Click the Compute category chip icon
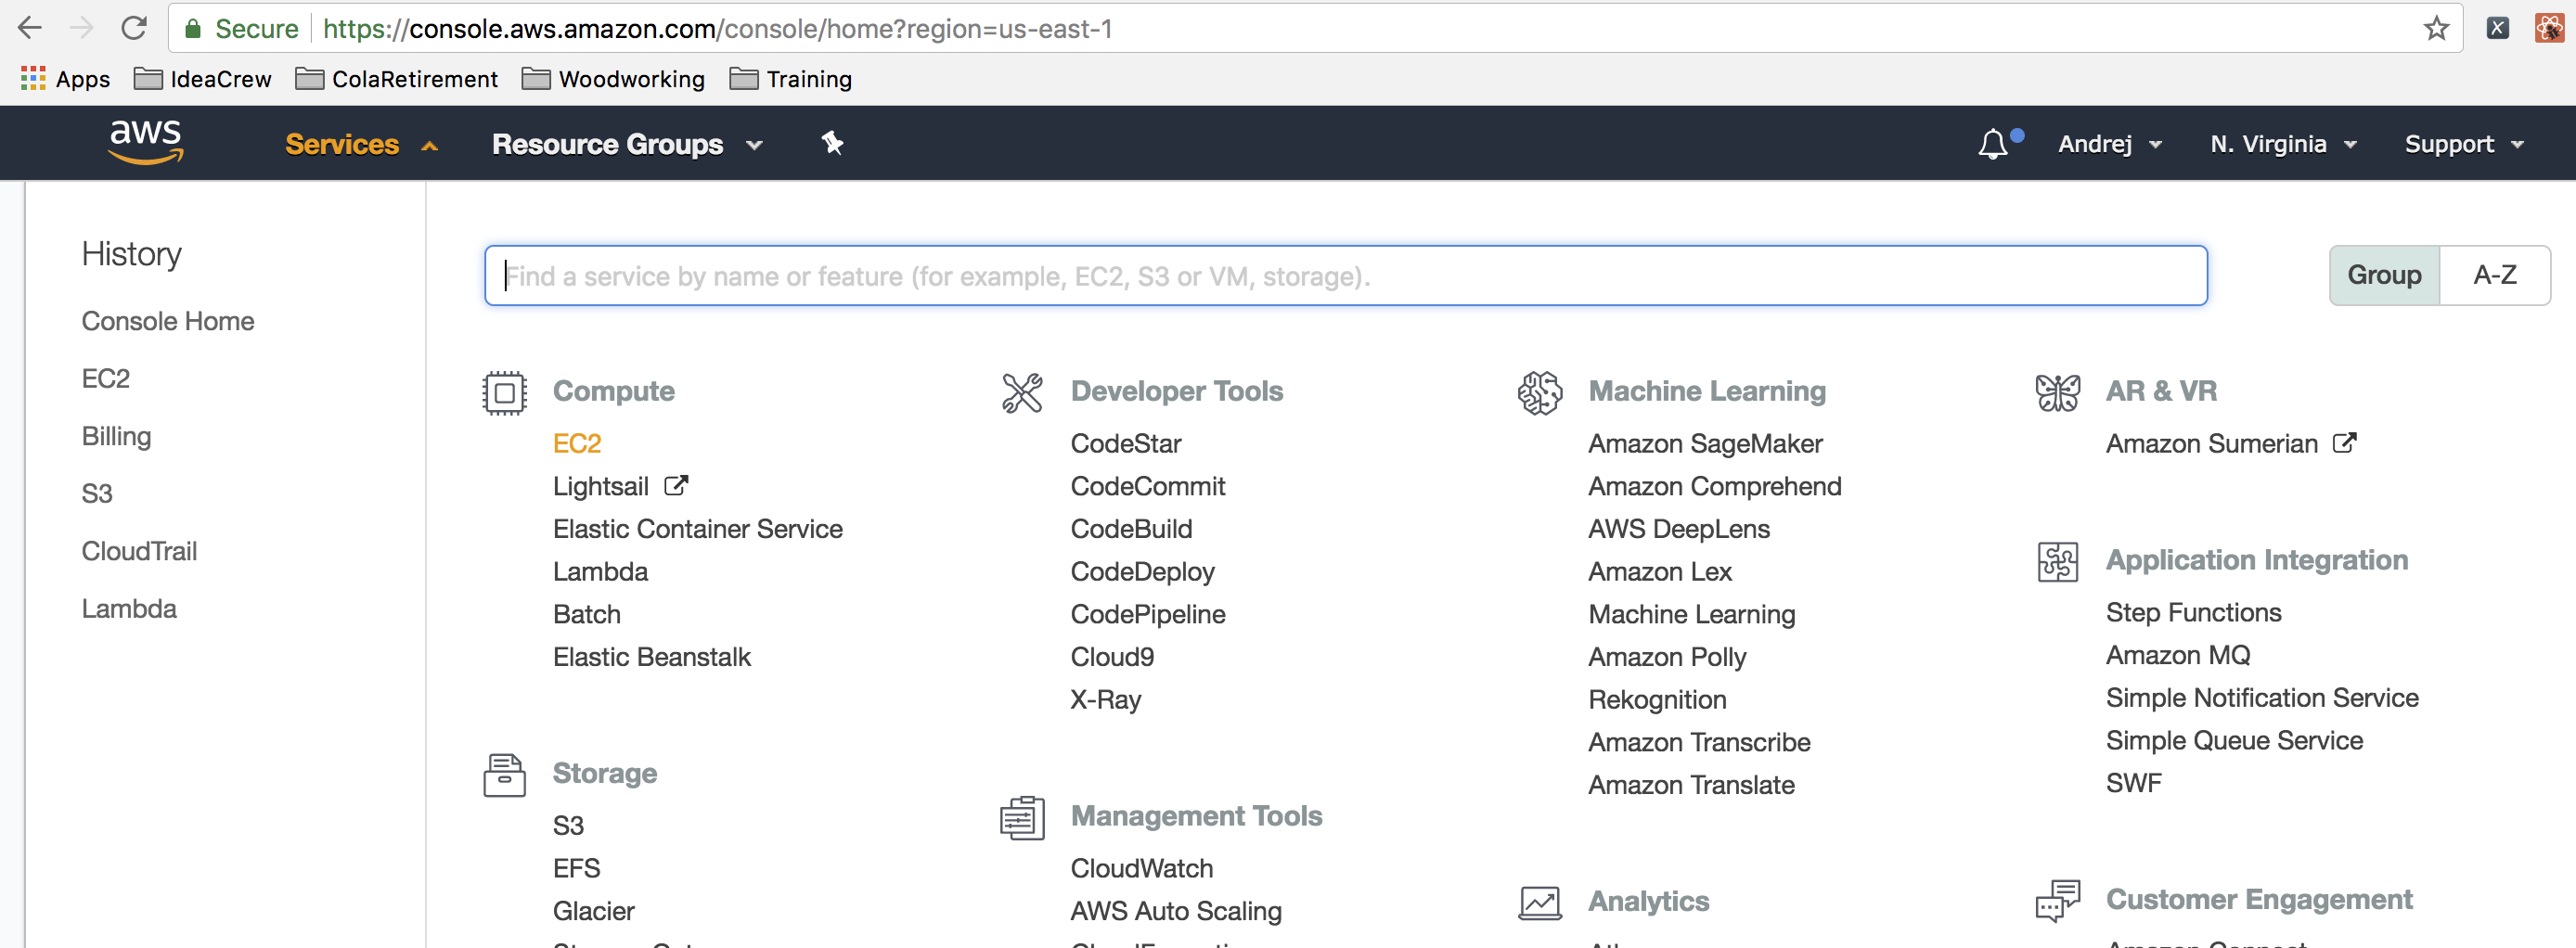This screenshot has width=2576, height=948. [x=504, y=393]
